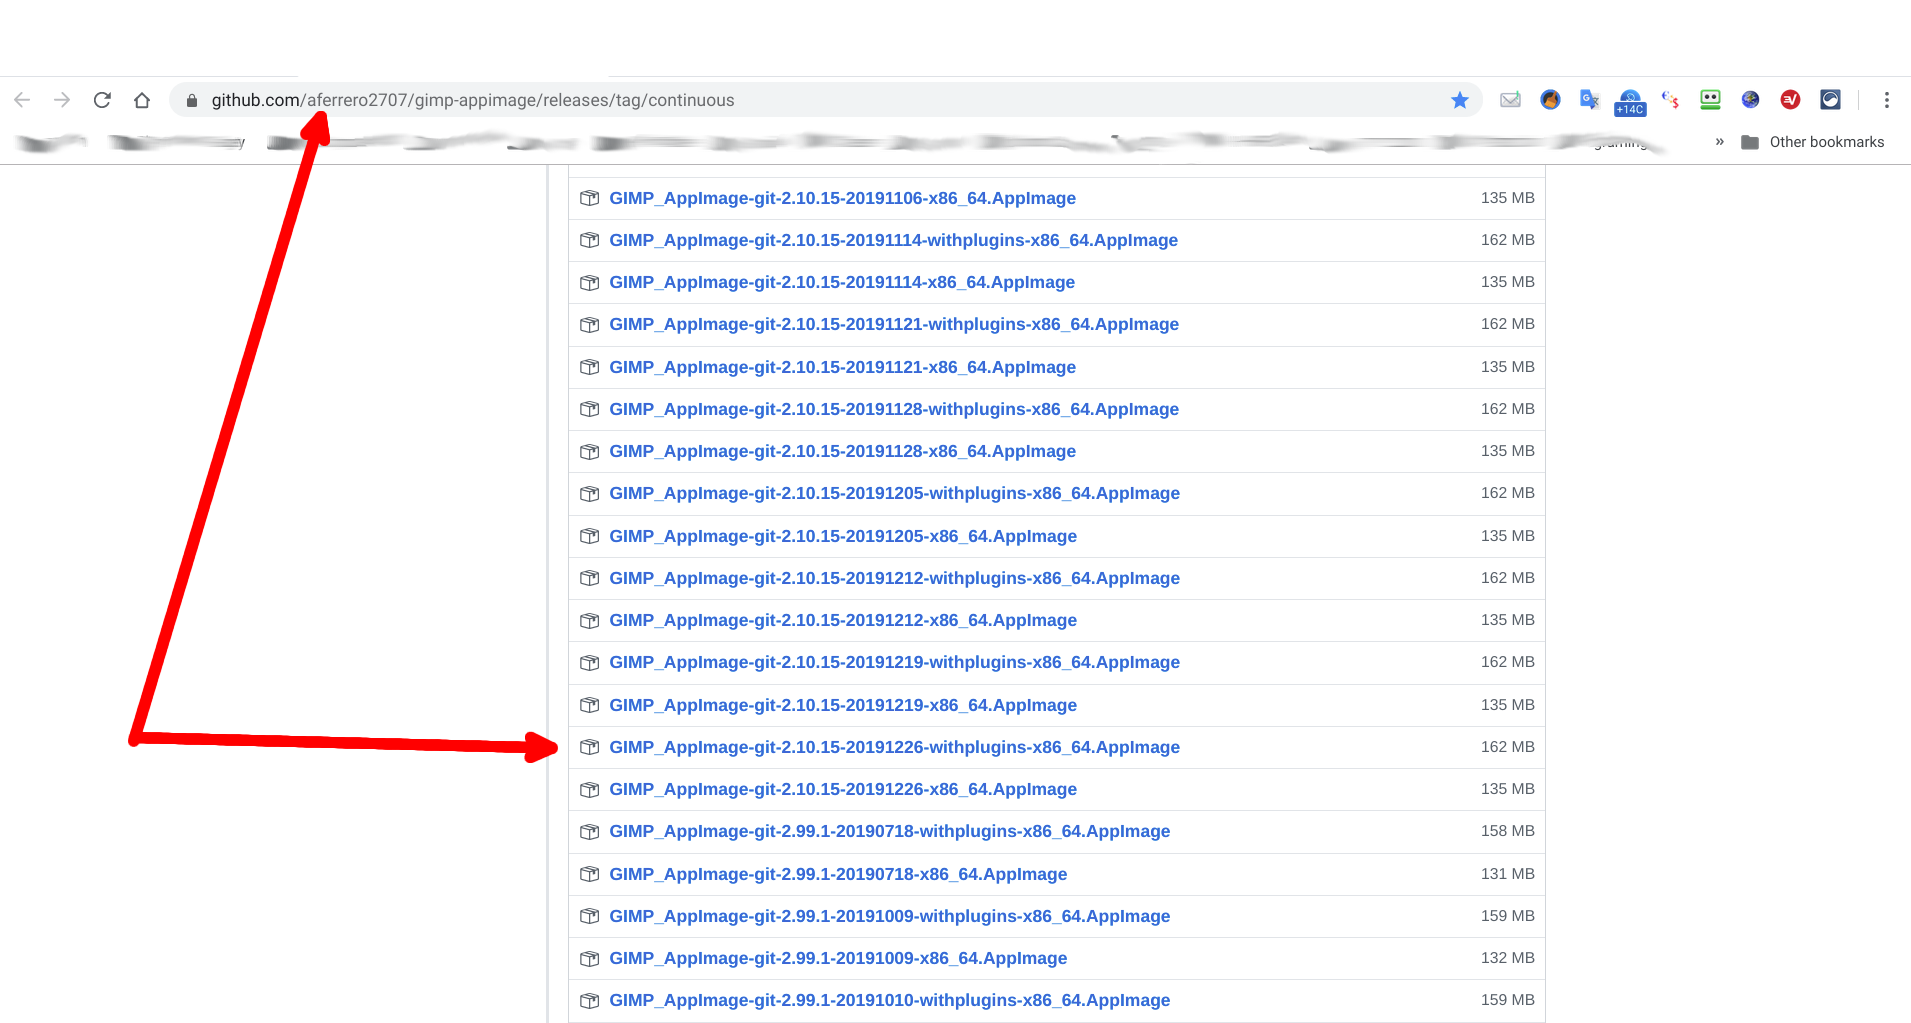
Task: Click package icon of 20191205-x86_64 AppImage
Action: pyautogui.click(x=590, y=536)
